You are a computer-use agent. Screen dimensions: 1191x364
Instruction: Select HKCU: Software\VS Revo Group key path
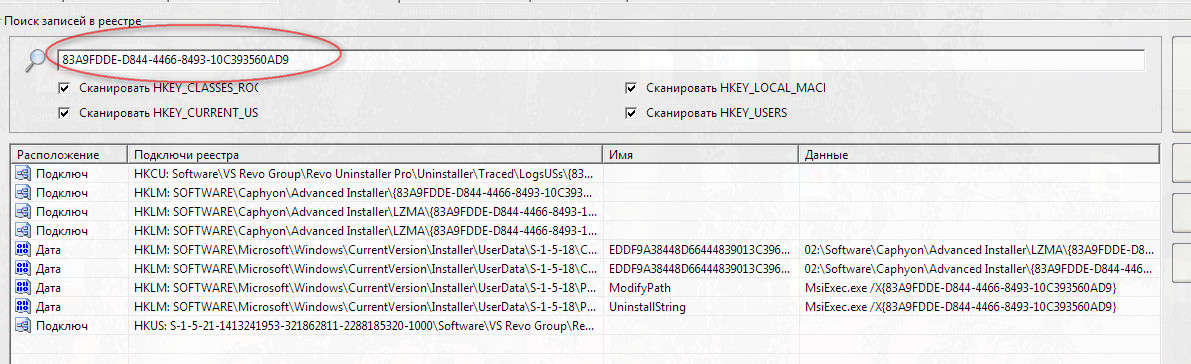pyautogui.click(x=364, y=174)
